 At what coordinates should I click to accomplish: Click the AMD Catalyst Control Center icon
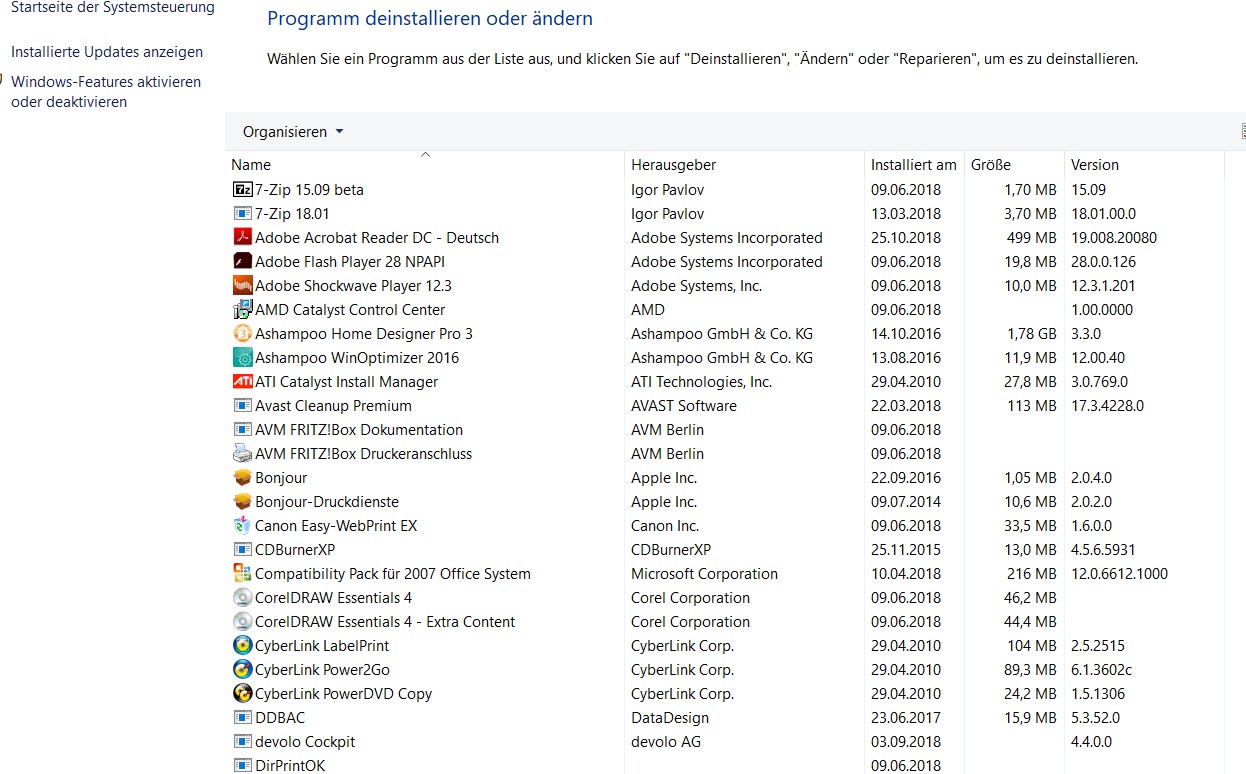[x=242, y=309]
